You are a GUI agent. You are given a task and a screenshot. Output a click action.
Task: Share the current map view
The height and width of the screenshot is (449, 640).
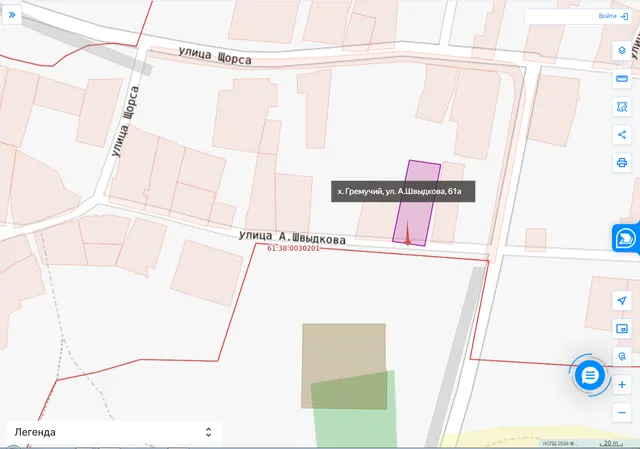point(622,135)
